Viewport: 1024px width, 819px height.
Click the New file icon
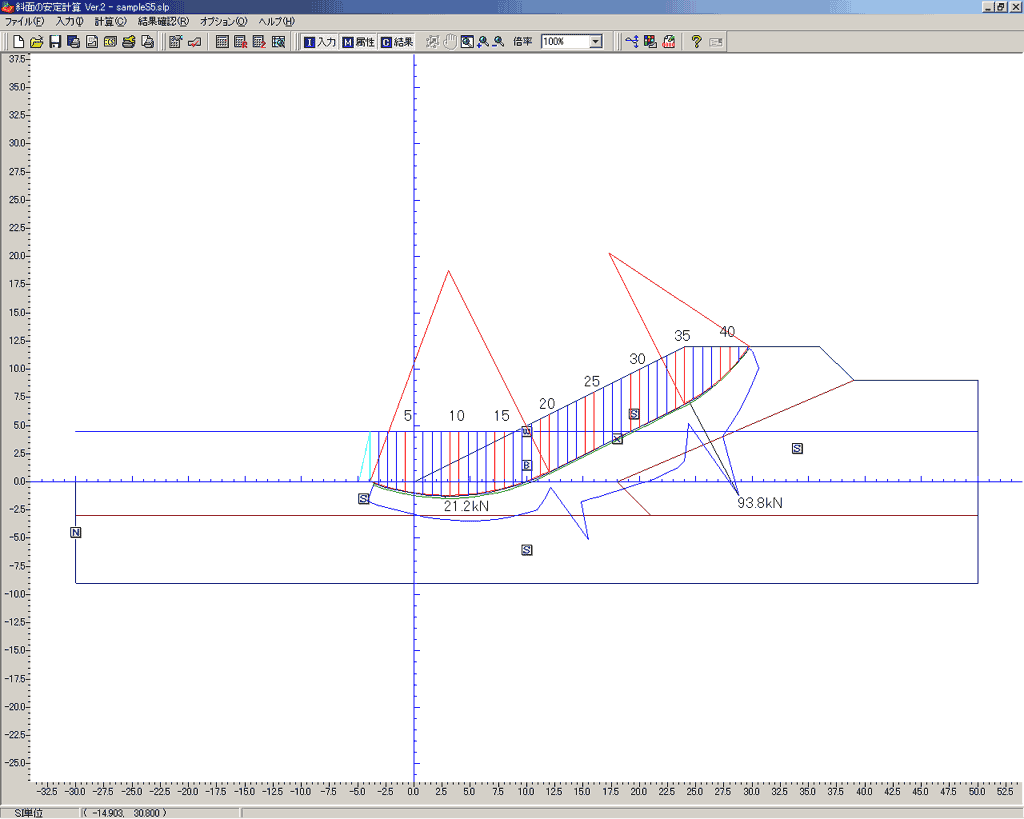18,42
